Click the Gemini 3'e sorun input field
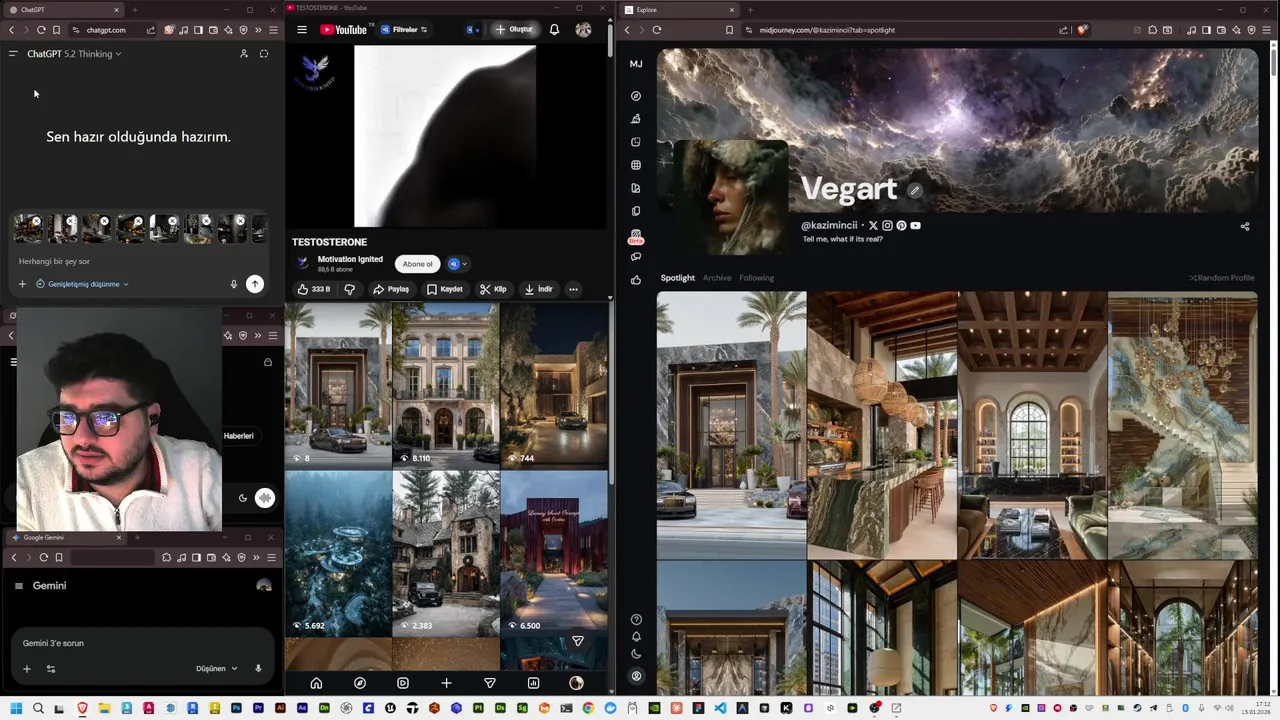 click(140, 643)
